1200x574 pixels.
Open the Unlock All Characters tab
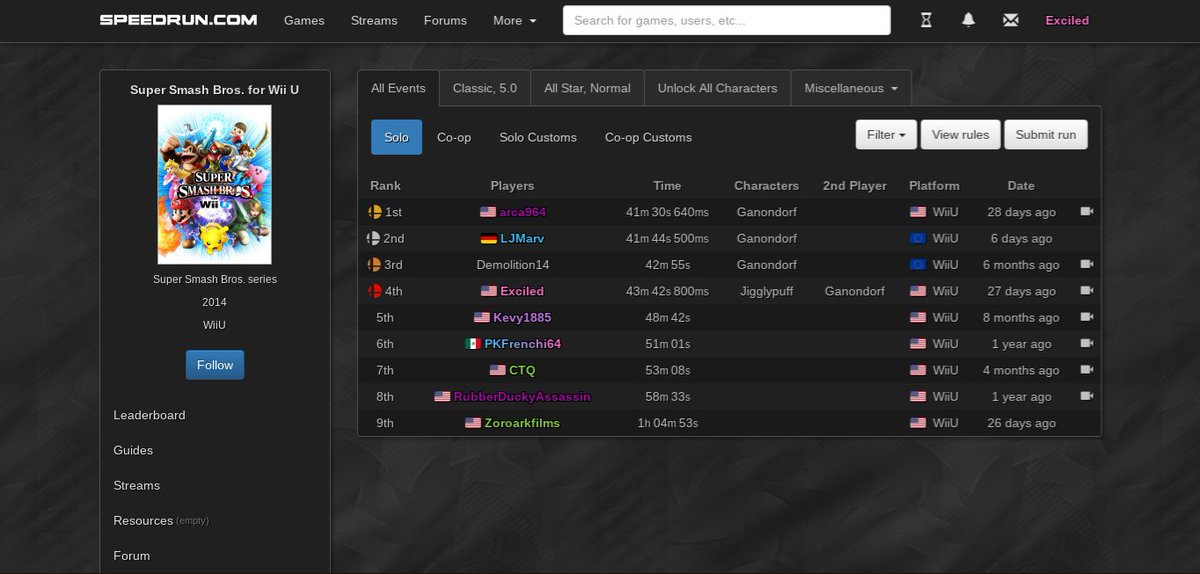coord(717,88)
